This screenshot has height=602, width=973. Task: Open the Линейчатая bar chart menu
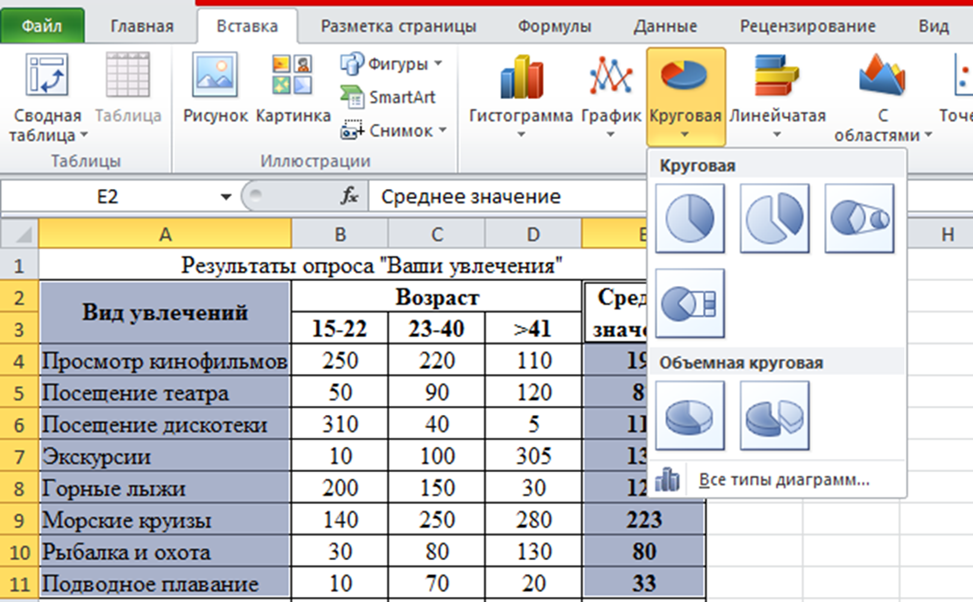click(x=777, y=96)
